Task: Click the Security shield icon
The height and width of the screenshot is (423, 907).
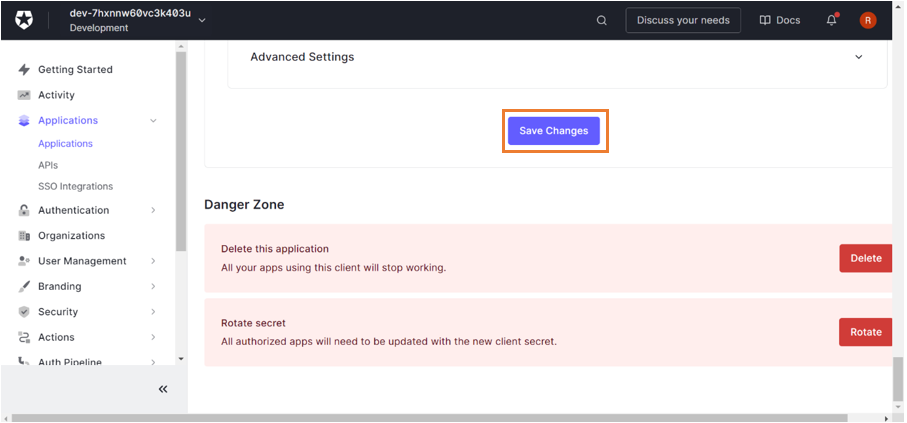Action: (x=24, y=312)
